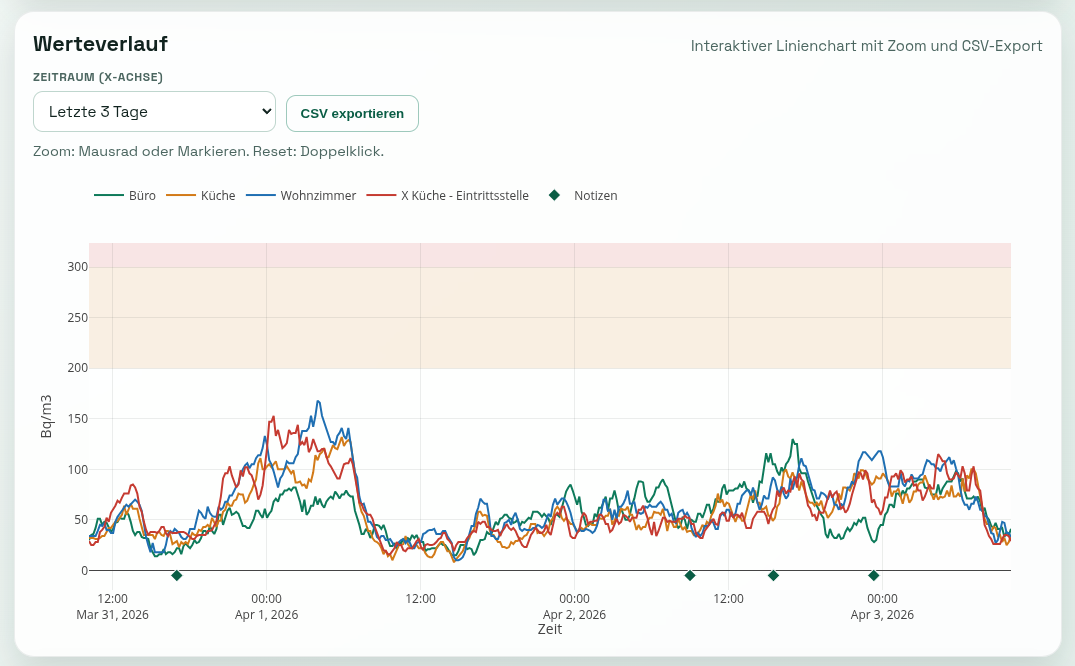
Task: Click the note marker shortly after 12:00 on April 2
Action: point(773,575)
